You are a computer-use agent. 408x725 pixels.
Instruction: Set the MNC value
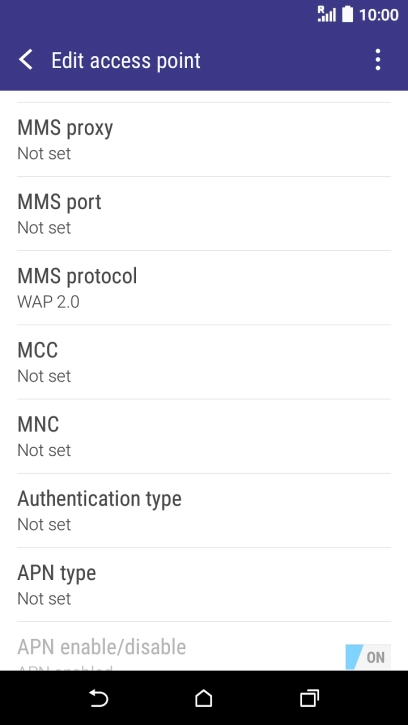pos(204,436)
